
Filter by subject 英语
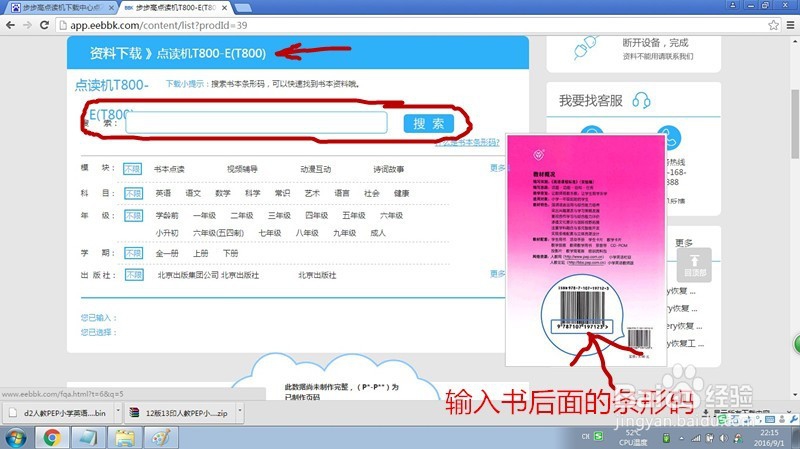pyautogui.click(x=163, y=193)
